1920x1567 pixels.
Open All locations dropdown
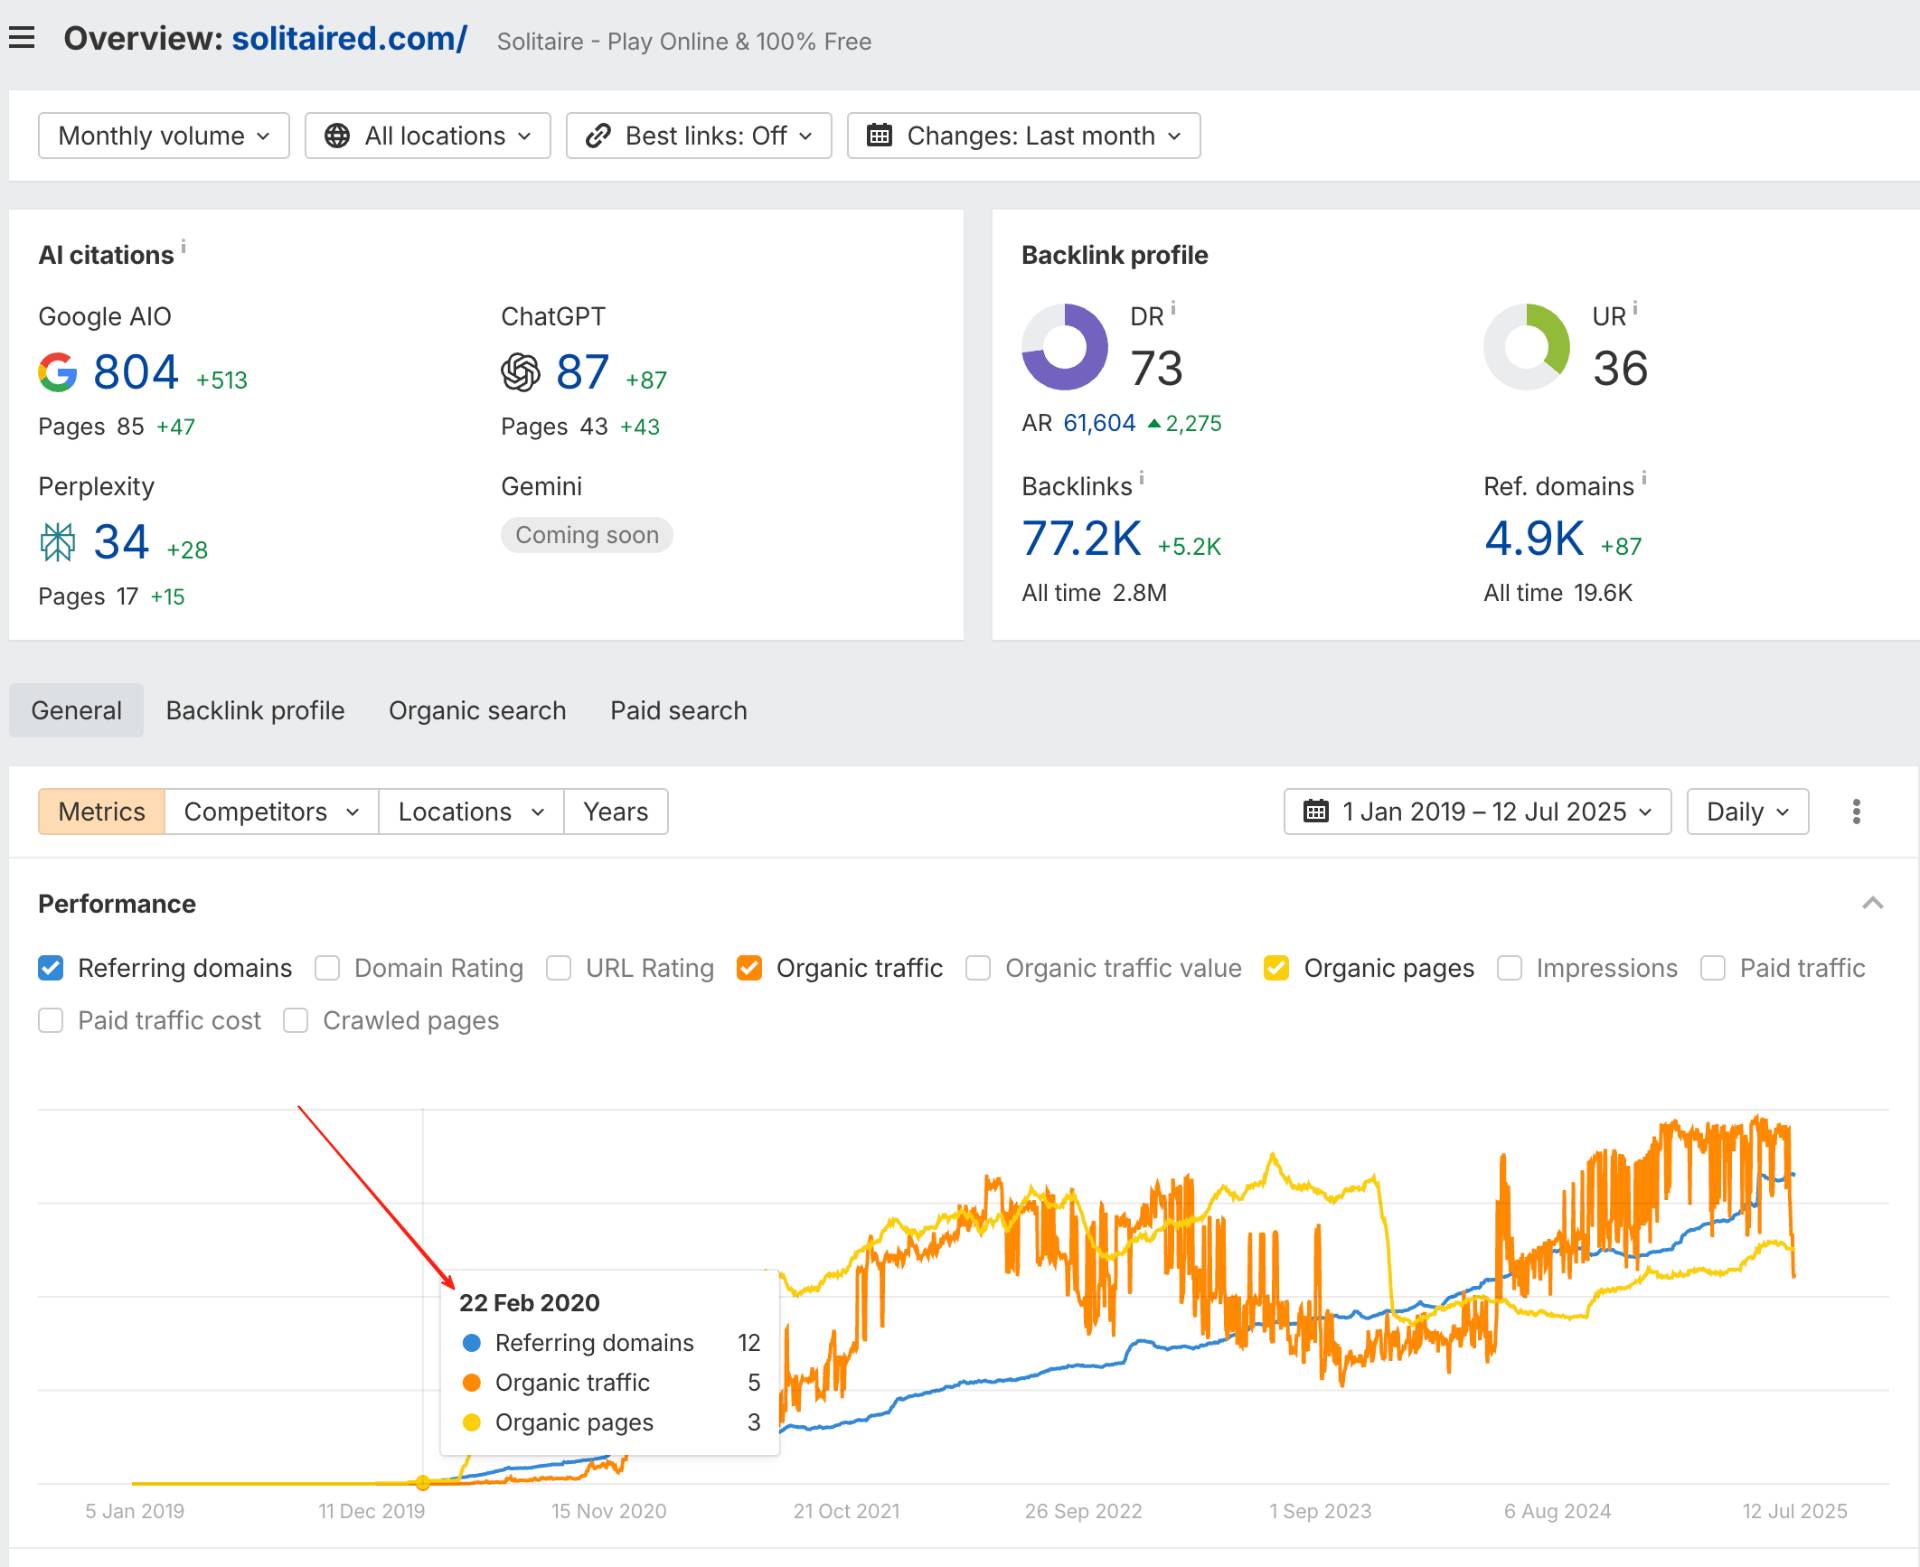click(428, 136)
